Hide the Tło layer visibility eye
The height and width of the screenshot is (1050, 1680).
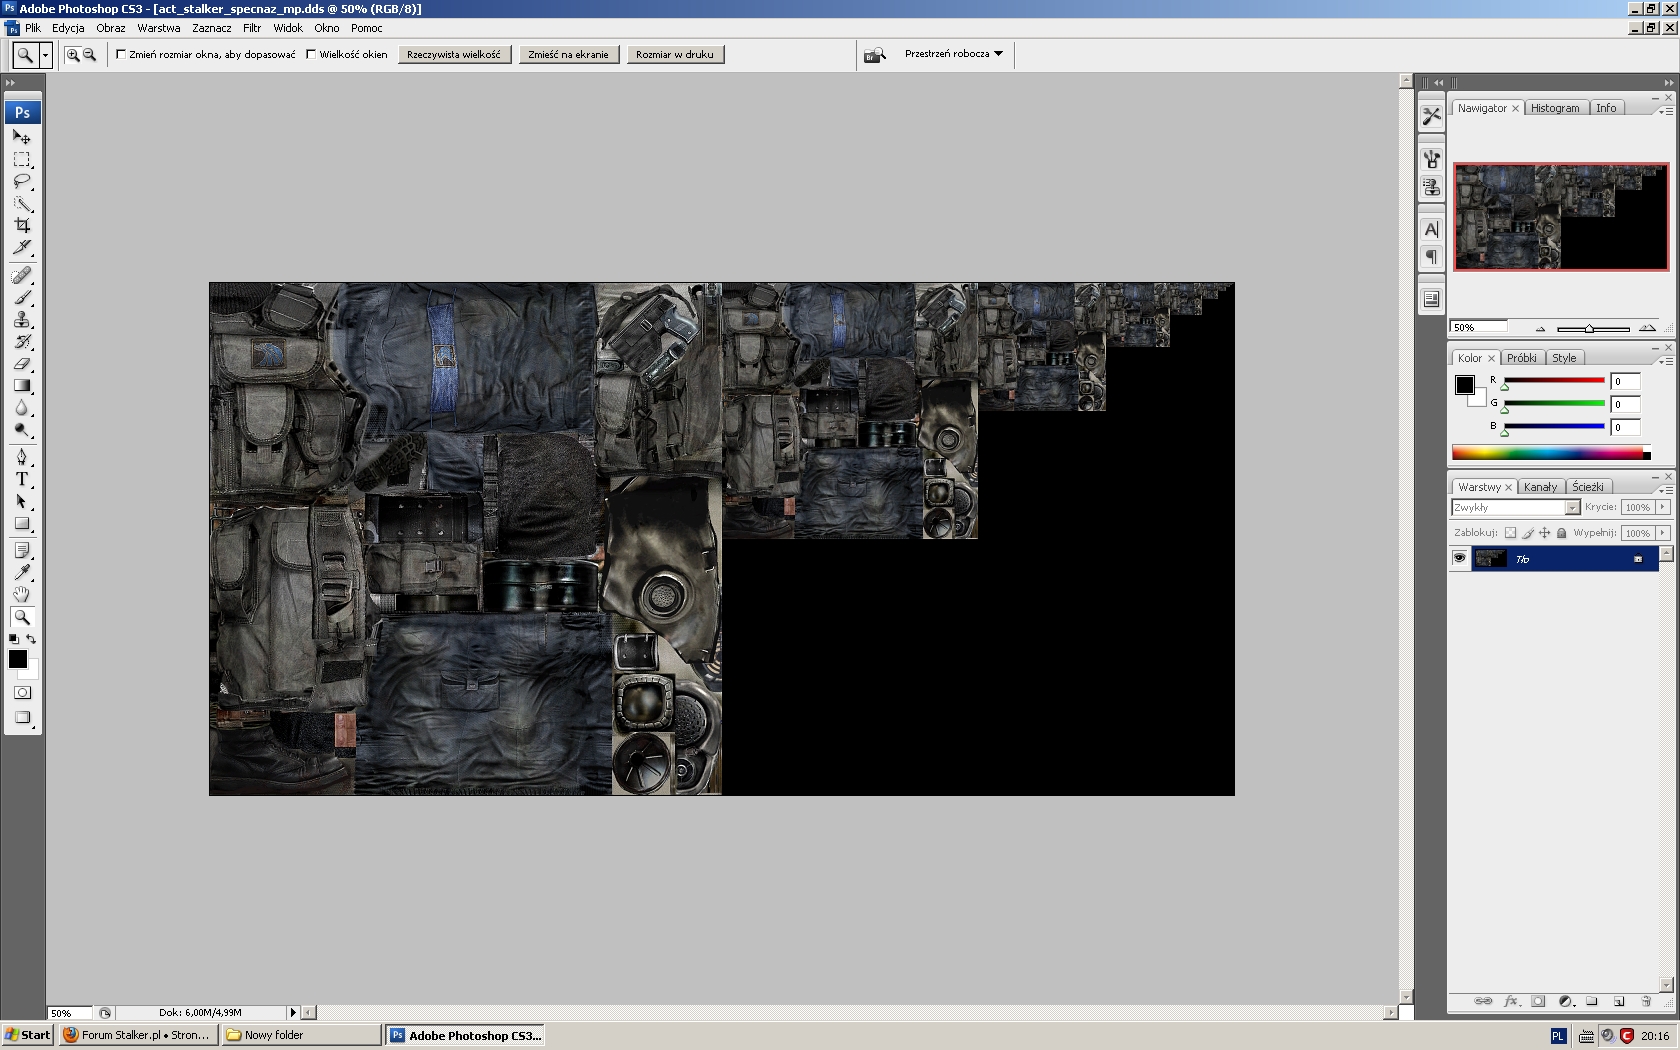1459,559
